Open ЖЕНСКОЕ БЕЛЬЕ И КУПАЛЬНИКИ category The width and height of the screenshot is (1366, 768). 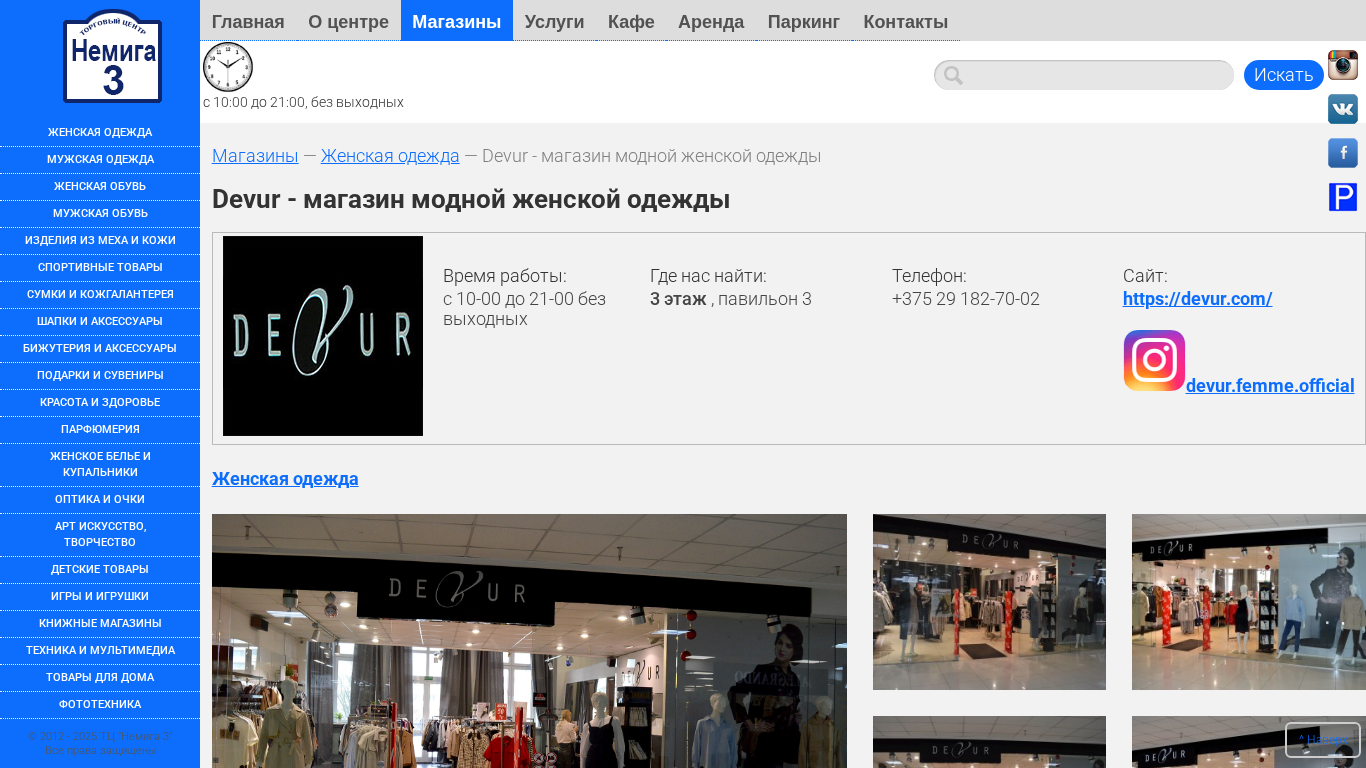click(100, 465)
